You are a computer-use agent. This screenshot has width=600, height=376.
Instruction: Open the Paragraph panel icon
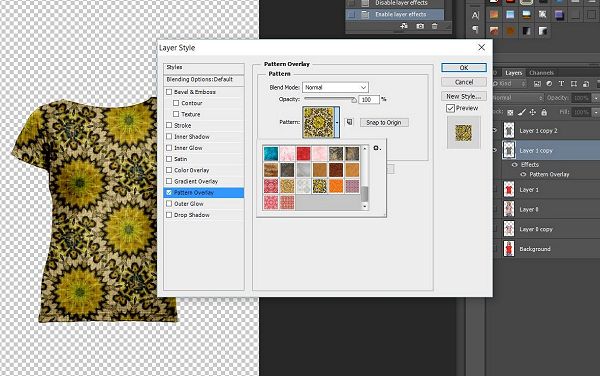coord(475,29)
